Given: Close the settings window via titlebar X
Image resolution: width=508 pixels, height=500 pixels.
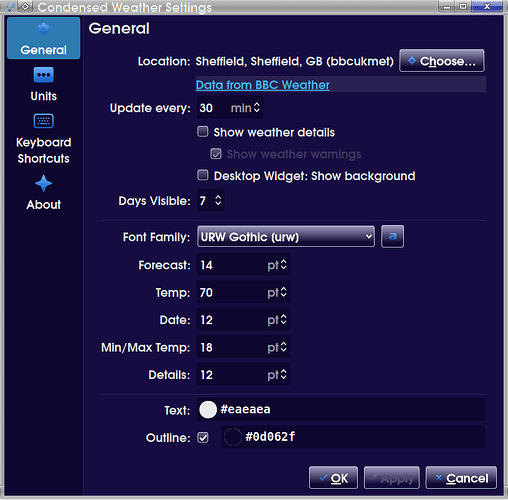Looking at the screenshot, I should pyautogui.click(x=487, y=7).
